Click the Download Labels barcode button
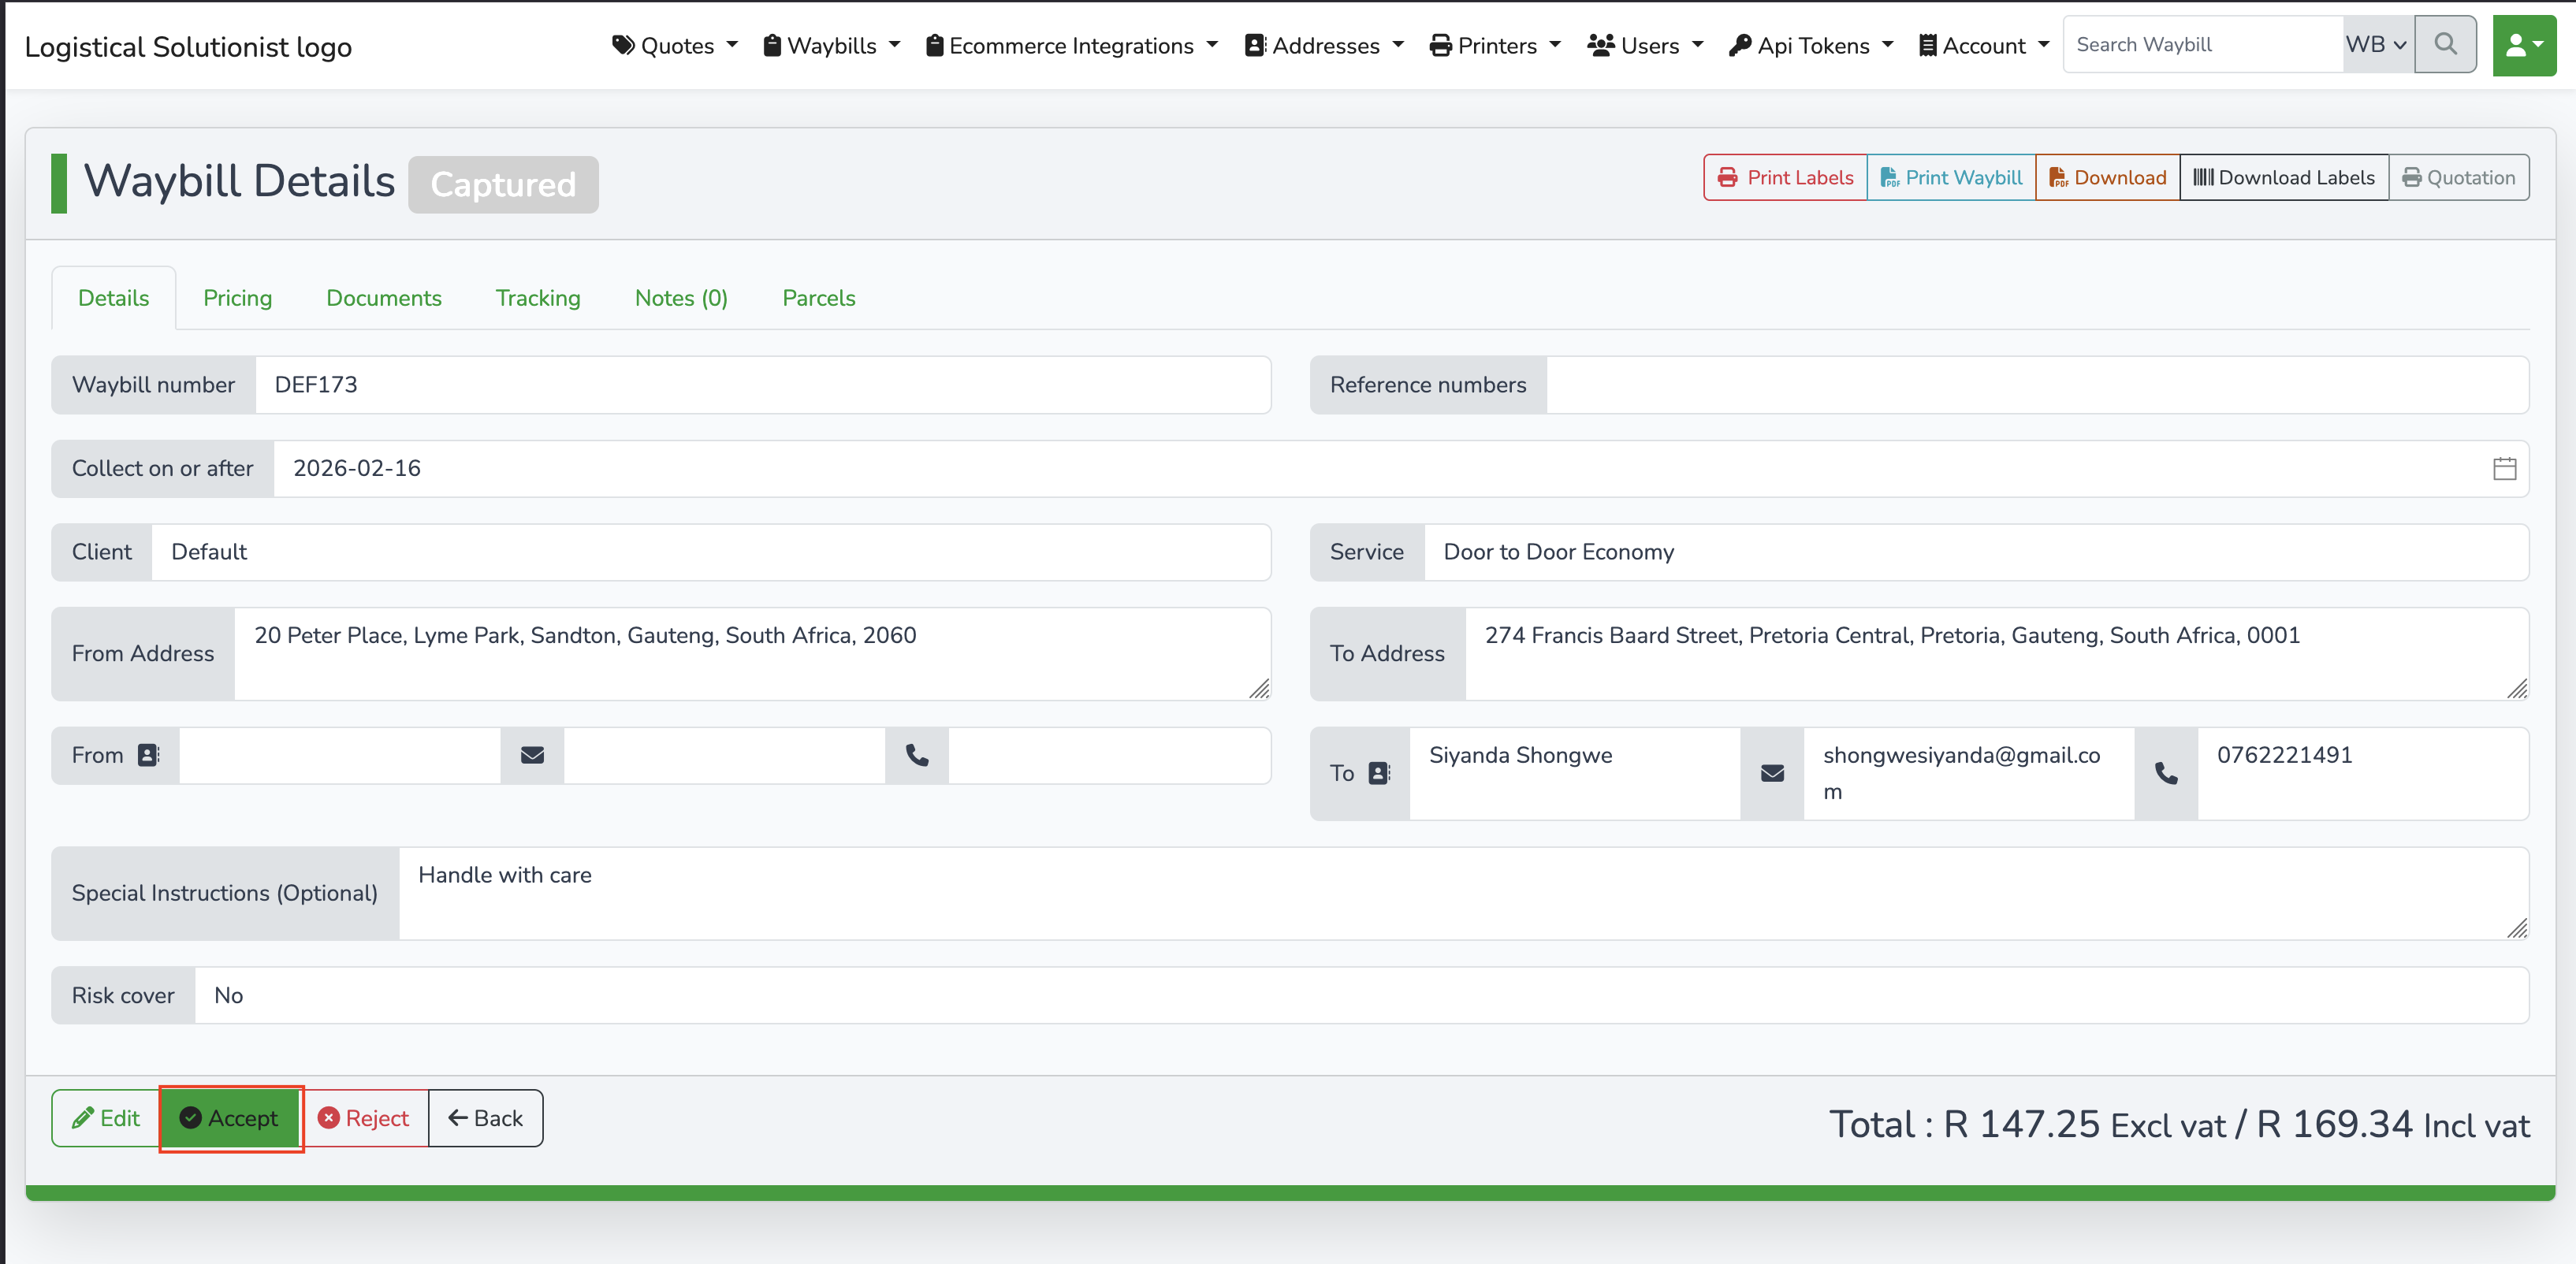This screenshot has width=2576, height=1264. tap(2283, 177)
